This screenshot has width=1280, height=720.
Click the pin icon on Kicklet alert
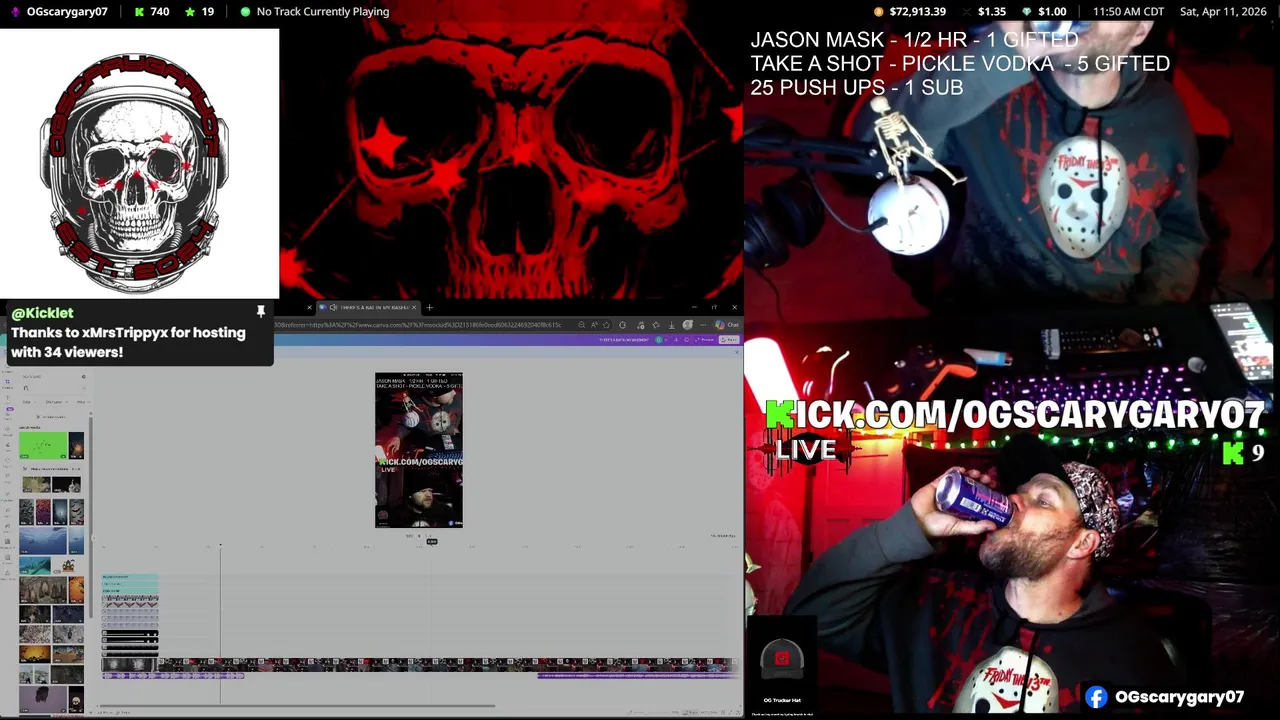click(261, 312)
